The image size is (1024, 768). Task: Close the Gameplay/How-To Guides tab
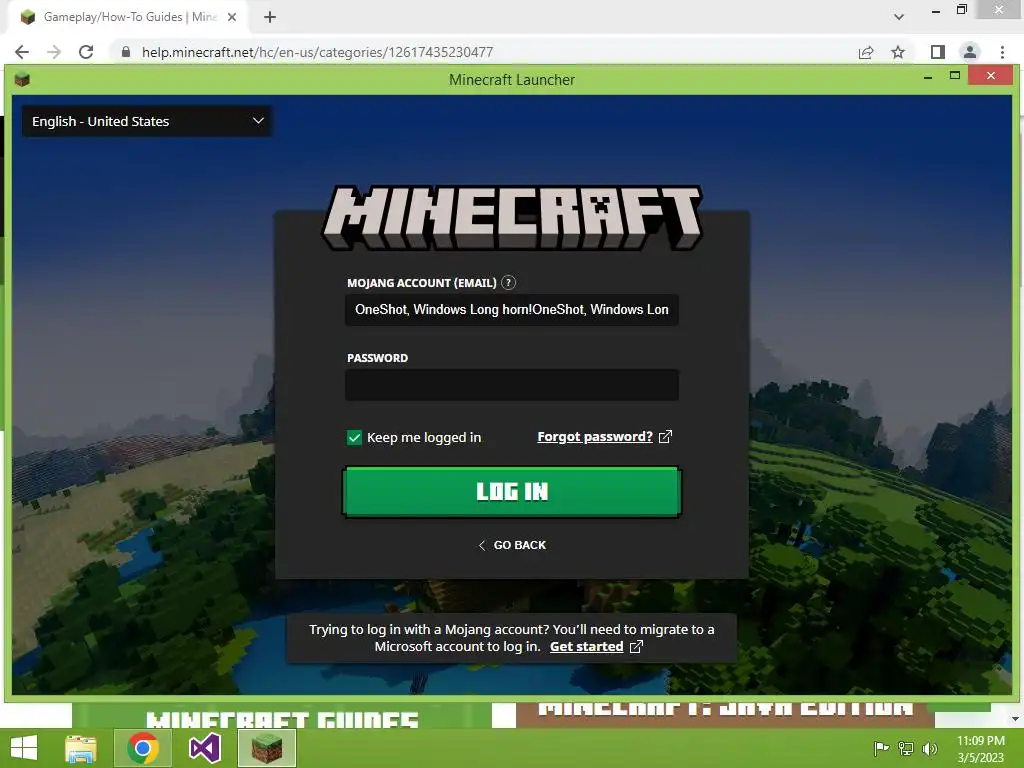tap(232, 18)
